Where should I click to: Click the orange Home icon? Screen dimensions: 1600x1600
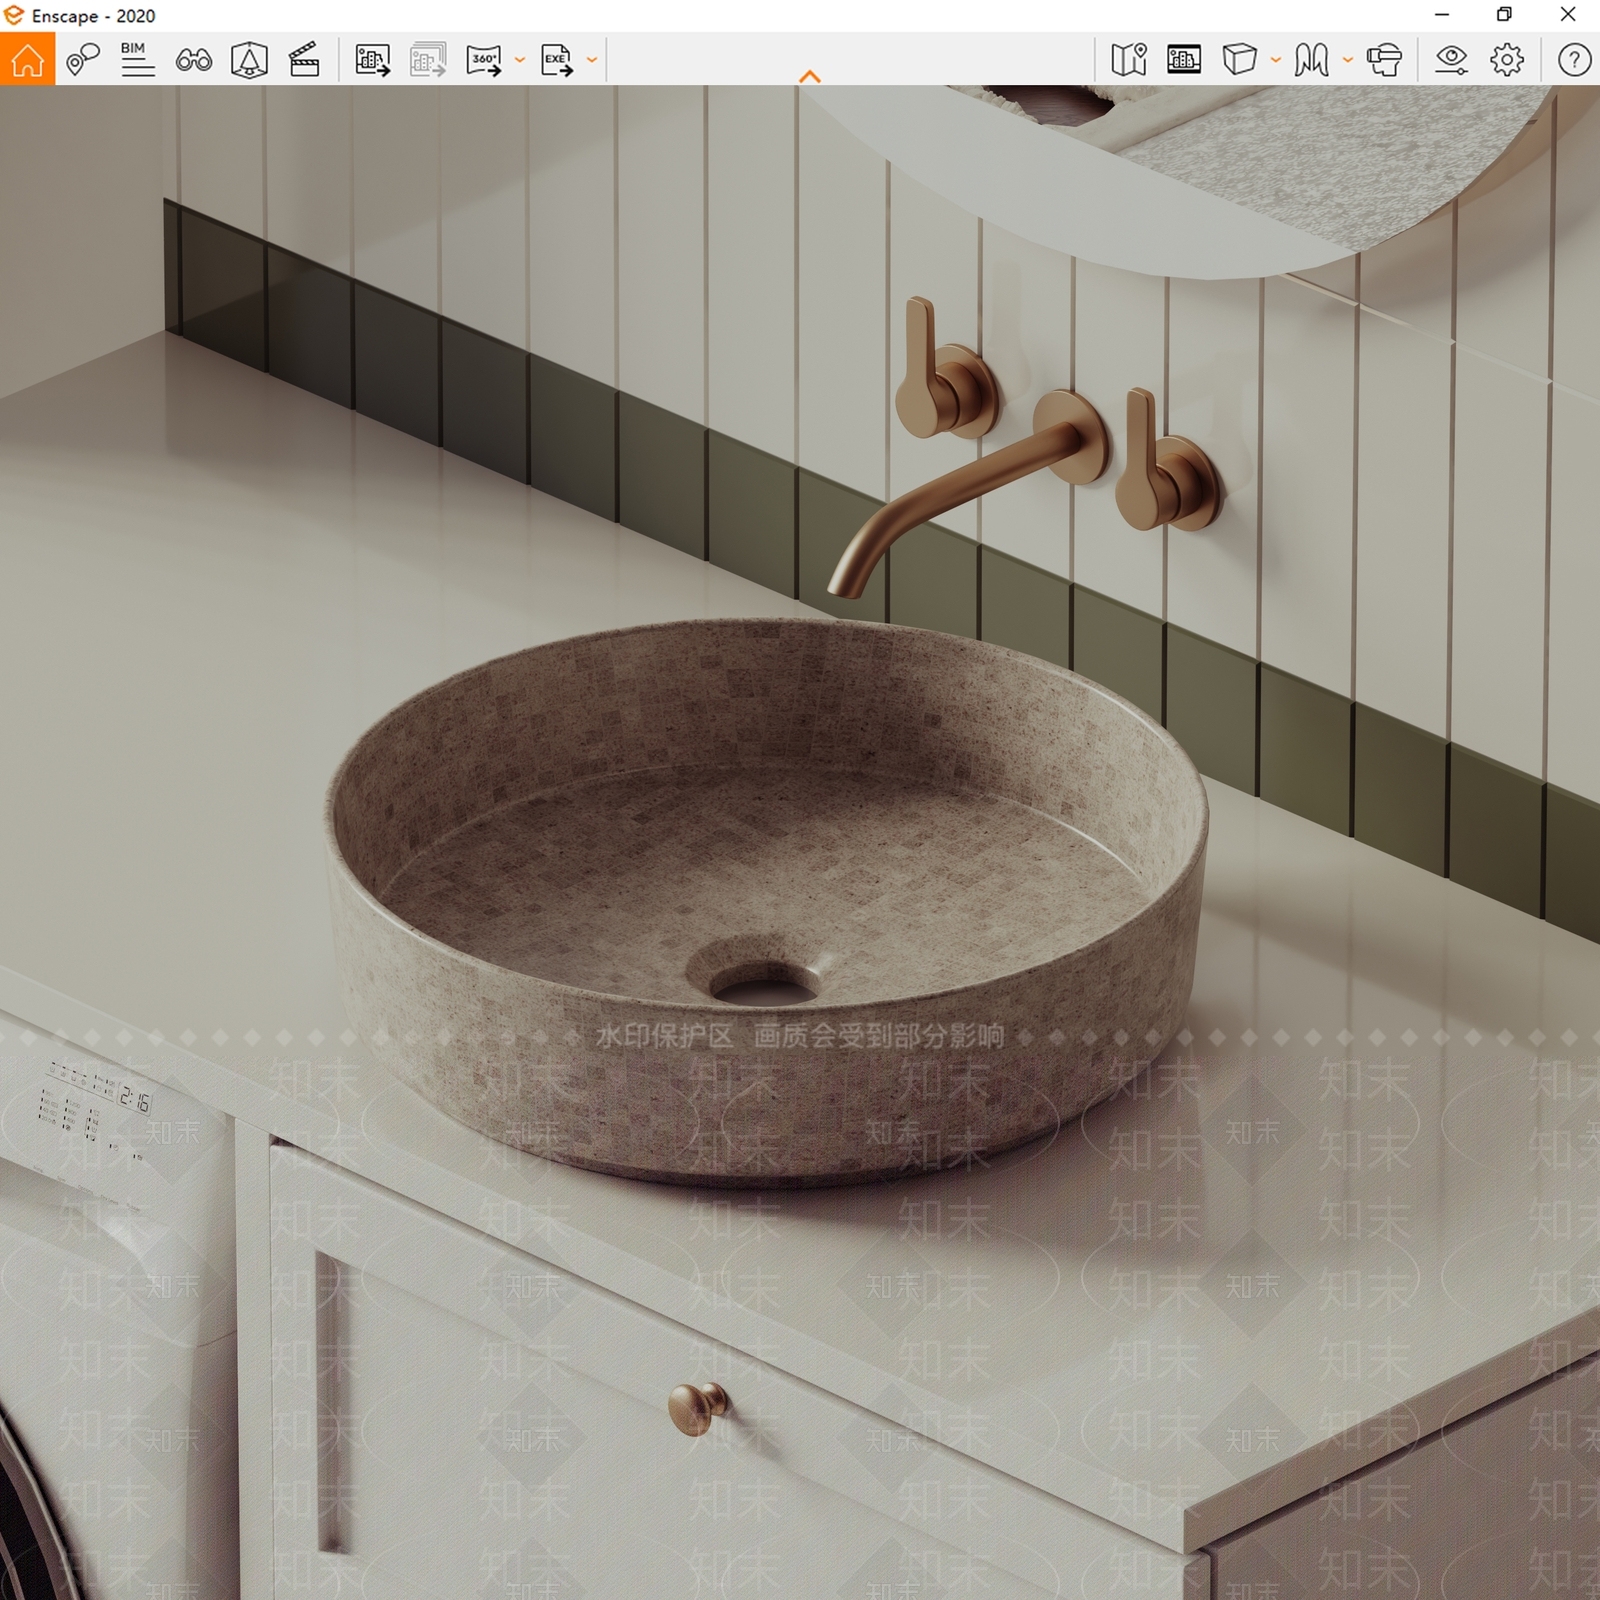coord(27,60)
